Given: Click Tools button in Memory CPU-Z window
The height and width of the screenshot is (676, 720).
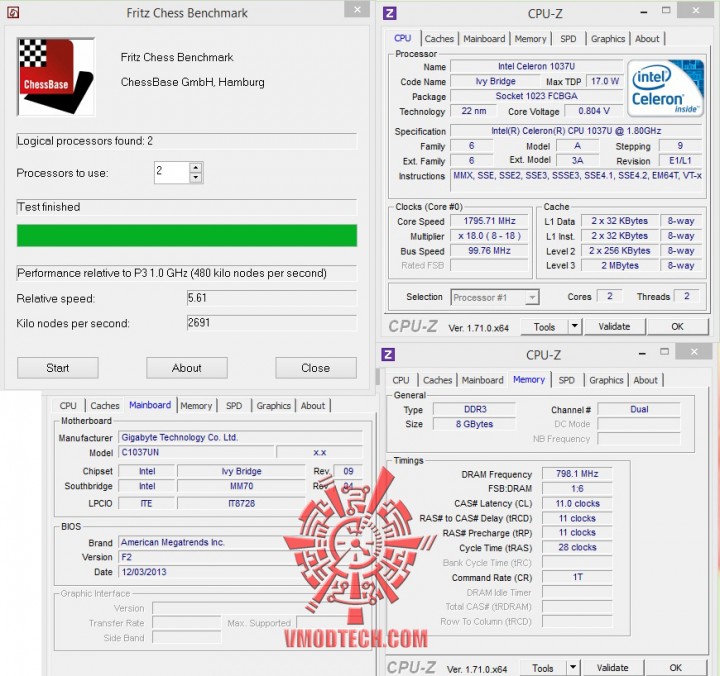Looking at the screenshot, I should click(542, 668).
